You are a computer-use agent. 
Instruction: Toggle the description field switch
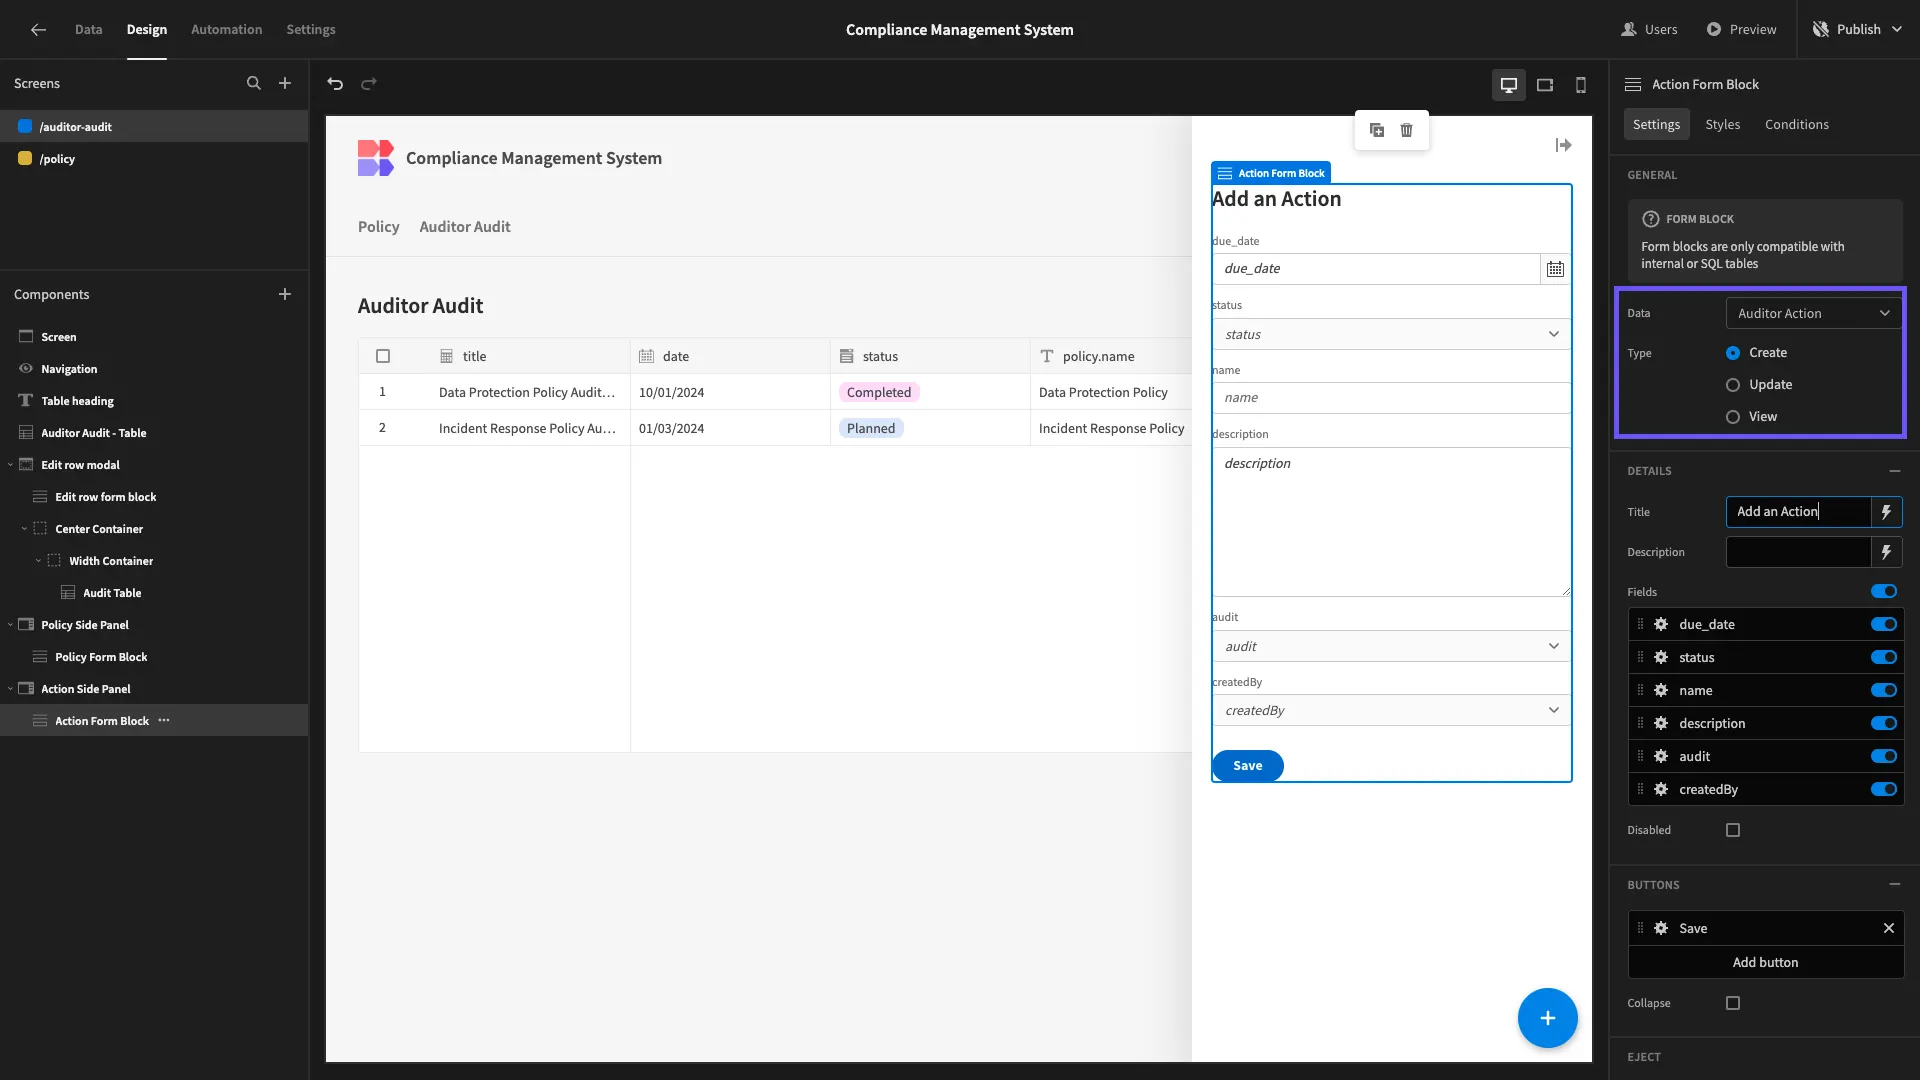pos(1884,723)
